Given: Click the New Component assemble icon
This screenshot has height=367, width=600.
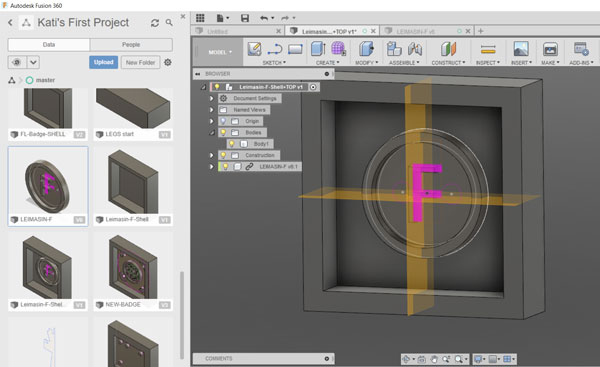Looking at the screenshot, I should point(394,49).
